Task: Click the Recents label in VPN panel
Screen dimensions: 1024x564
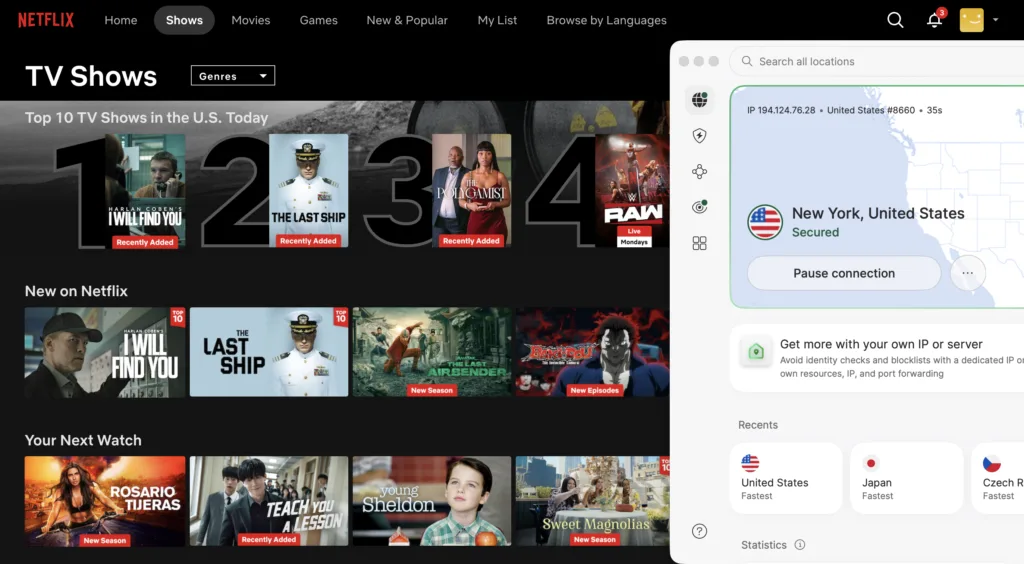Action: pyautogui.click(x=758, y=425)
